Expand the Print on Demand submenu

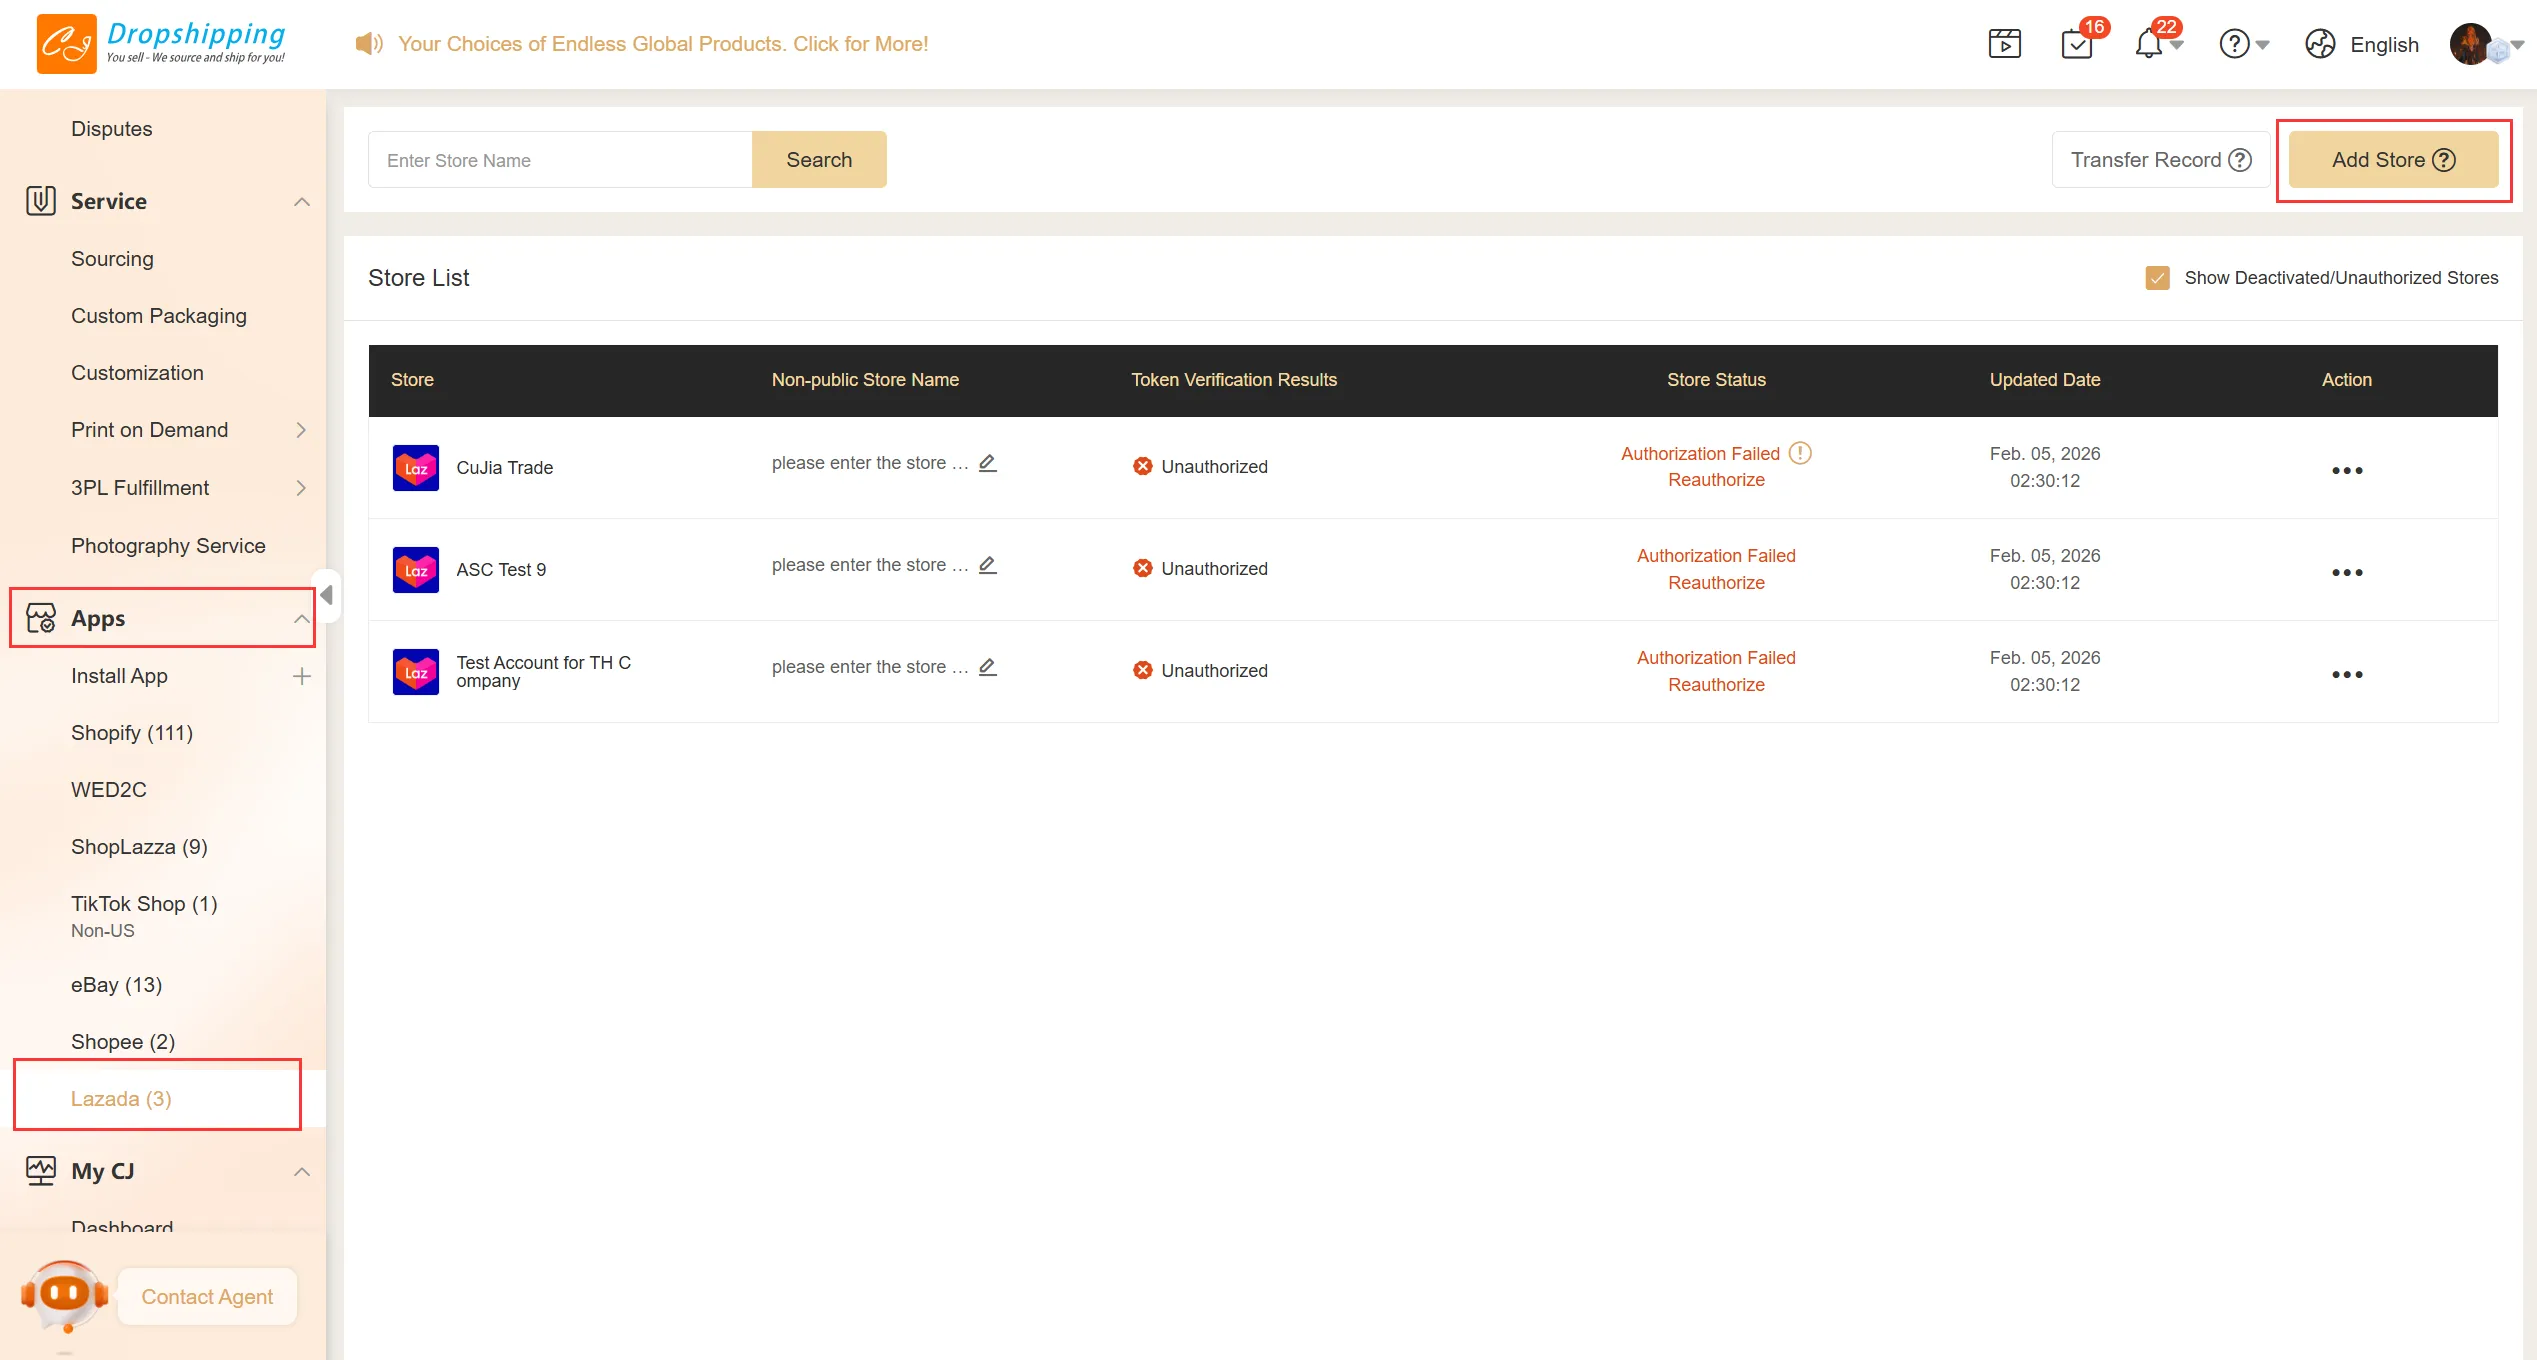301,430
